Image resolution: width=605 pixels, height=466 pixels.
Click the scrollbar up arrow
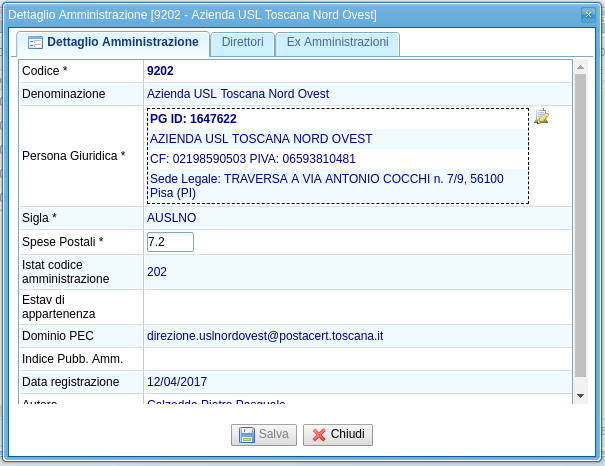click(x=580, y=67)
